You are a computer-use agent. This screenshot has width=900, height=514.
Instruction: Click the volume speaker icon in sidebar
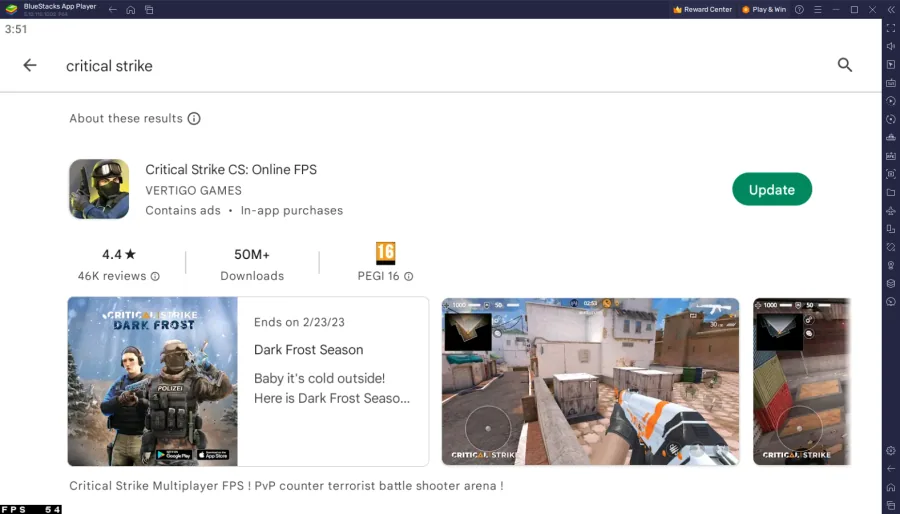point(891,46)
